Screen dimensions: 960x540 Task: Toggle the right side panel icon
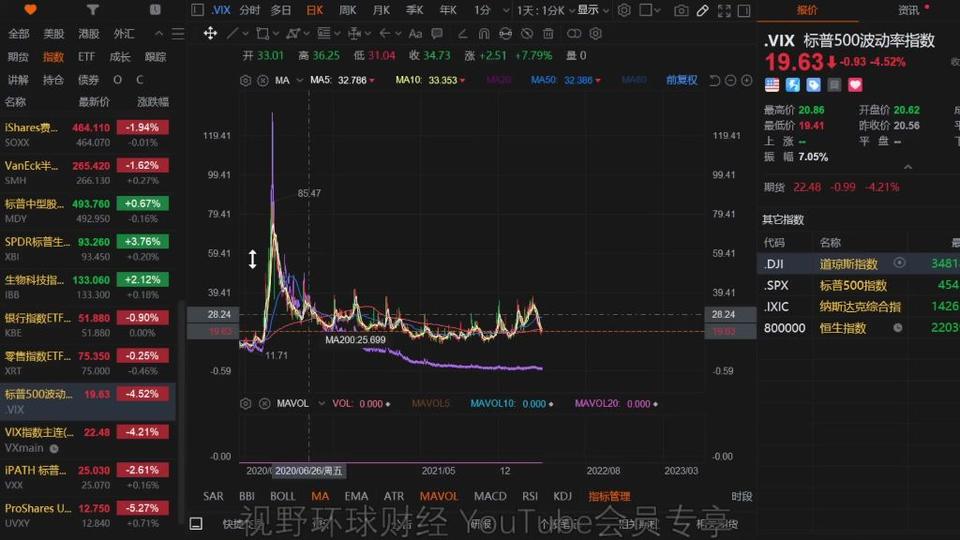[744, 10]
